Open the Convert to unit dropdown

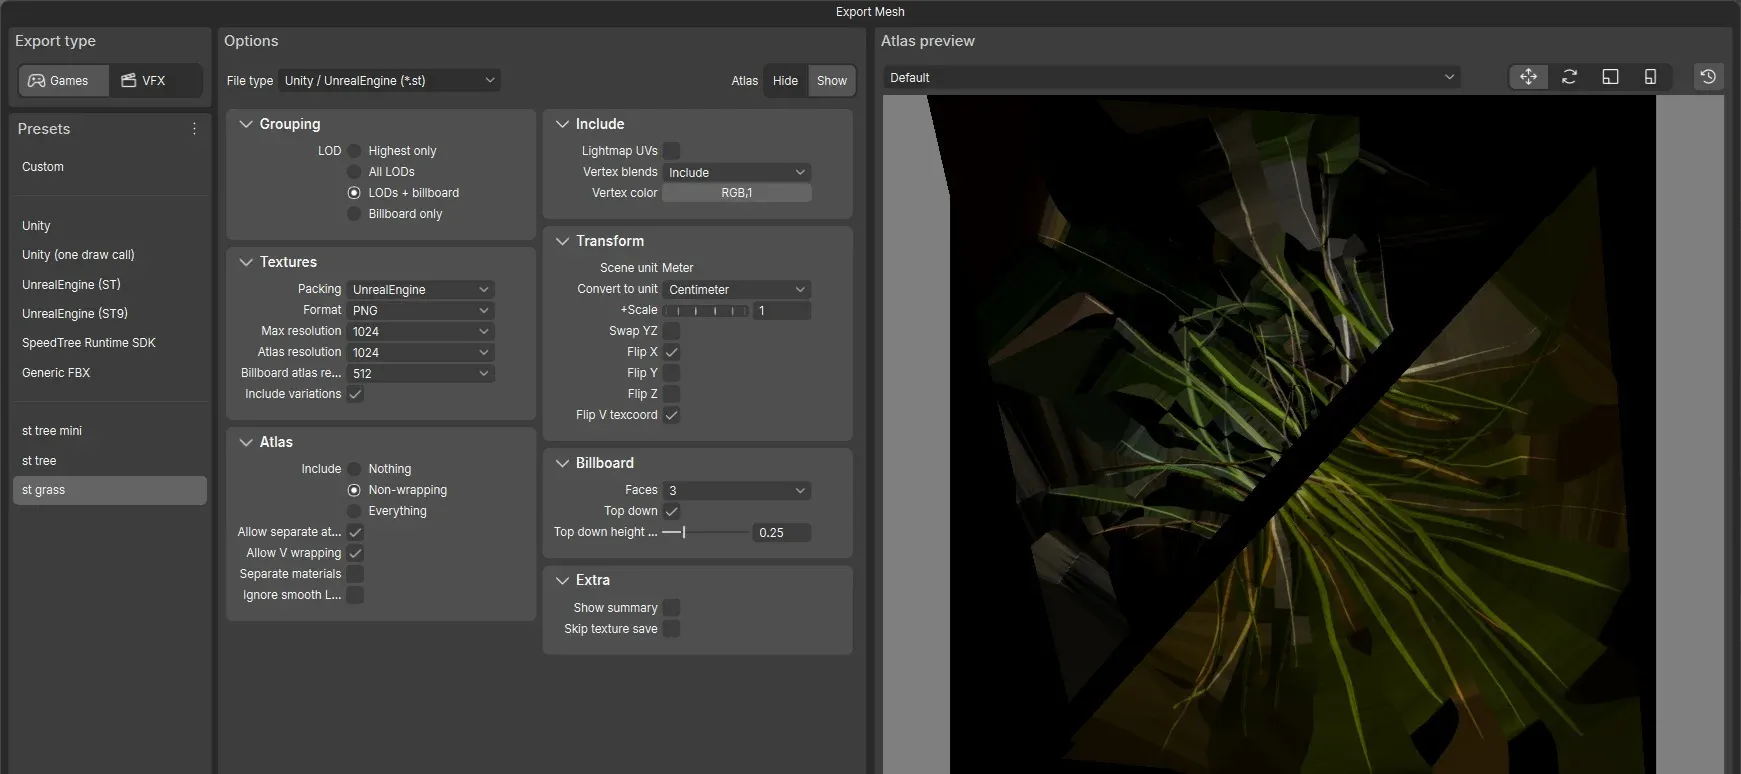pos(736,290)
